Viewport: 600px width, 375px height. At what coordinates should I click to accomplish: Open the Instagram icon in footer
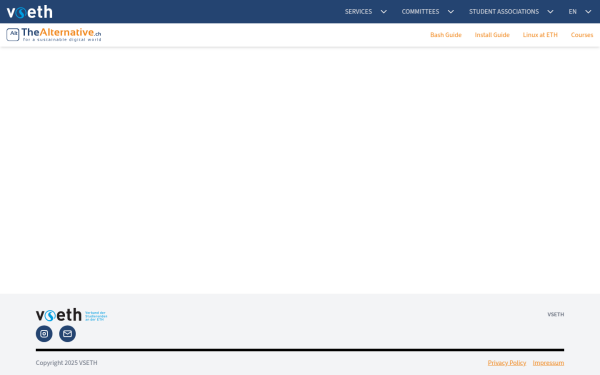(x=44, y=334)
